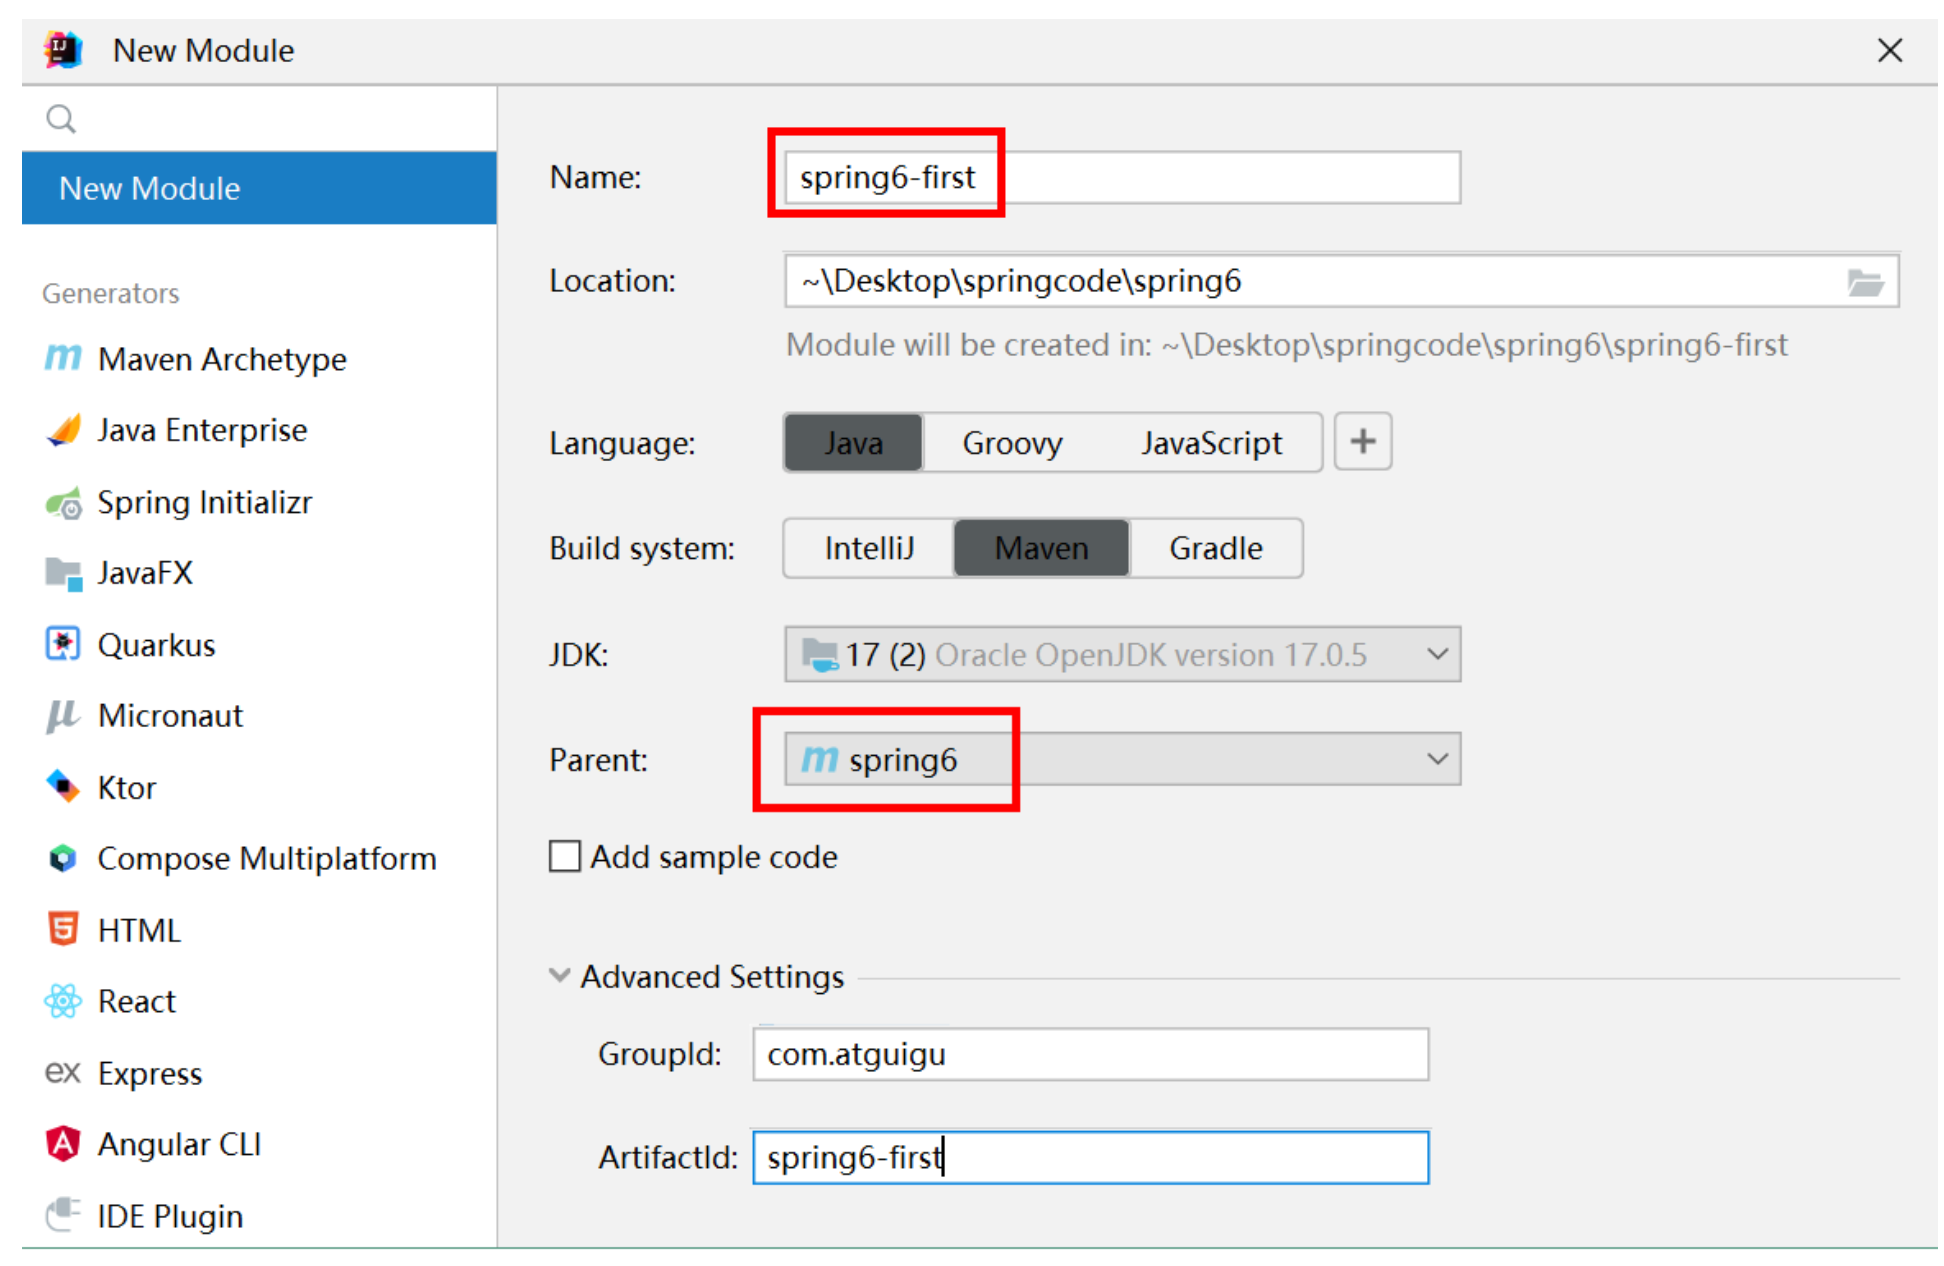Screen dimensions: 1944x1266
Task: Click the HTML generator icon
Action: [63, 929]
